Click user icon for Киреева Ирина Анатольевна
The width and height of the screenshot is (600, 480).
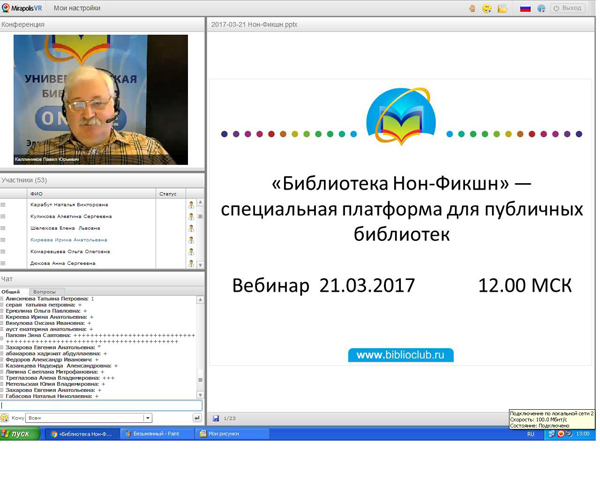click(x=191, y=240)
